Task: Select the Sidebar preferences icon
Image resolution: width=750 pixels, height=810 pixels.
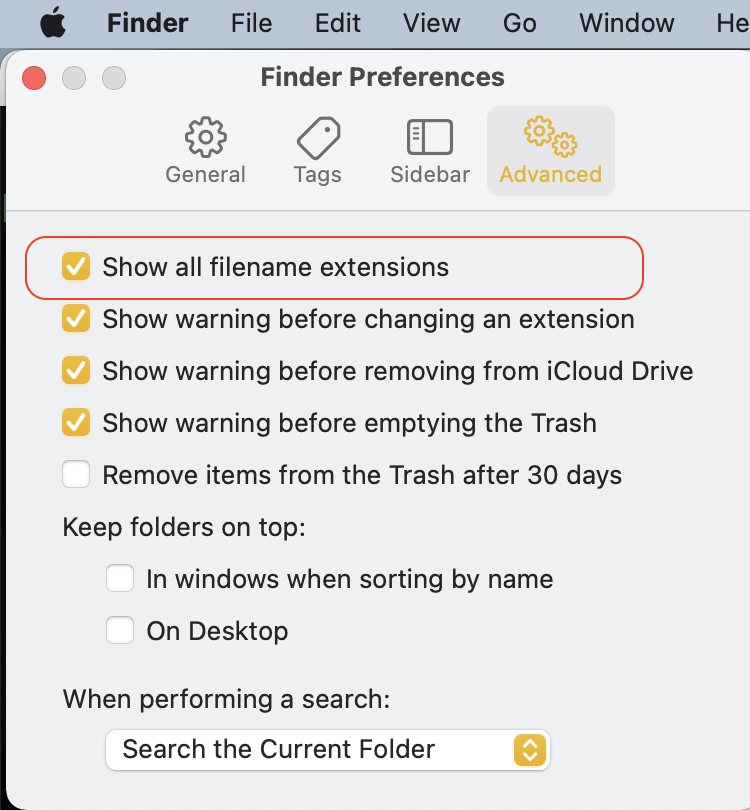Action: pyautogui.click(x=429, y=138)
